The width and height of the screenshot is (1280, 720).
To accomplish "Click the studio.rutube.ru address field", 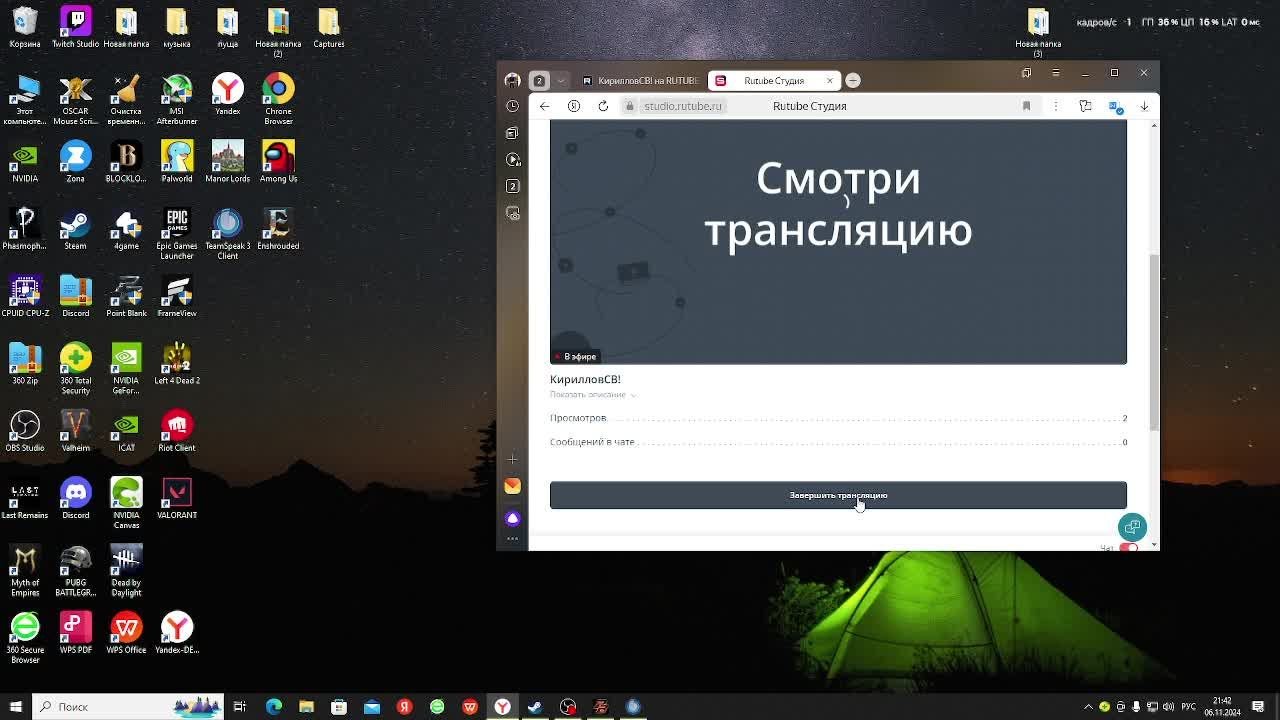I will (x=683, y=106).
